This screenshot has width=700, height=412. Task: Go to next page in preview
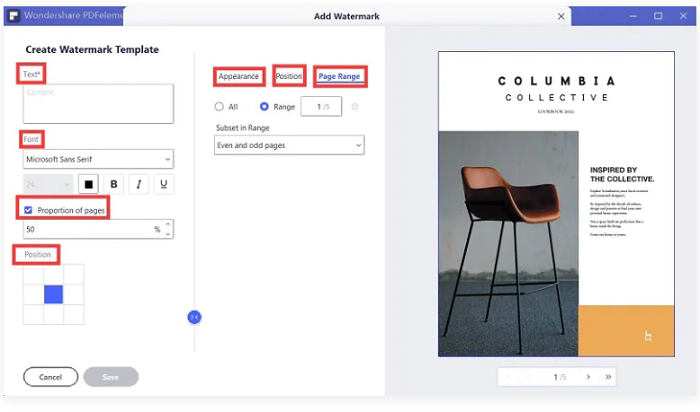pos(588,377)
